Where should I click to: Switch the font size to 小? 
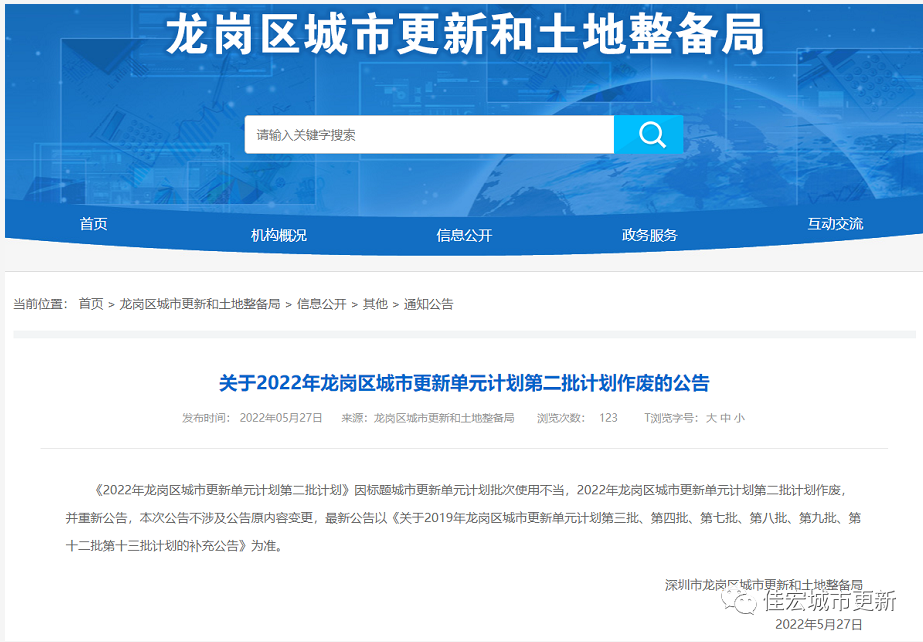[x=739, y=418]
